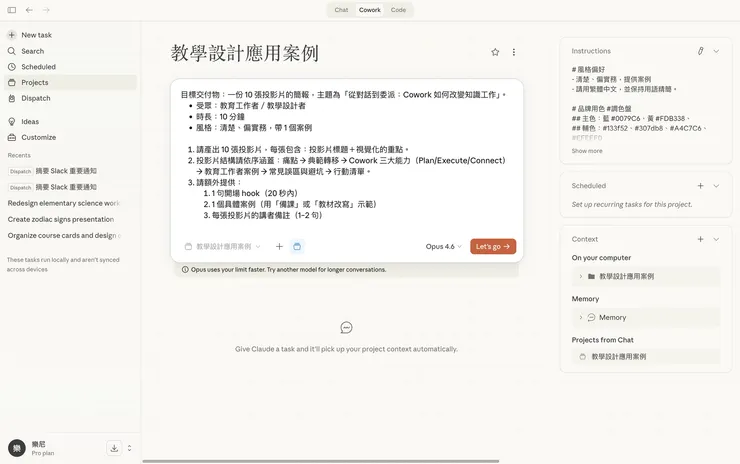Viewport: 740px width, 464px height.
Task: Switch to the Code tab
Action: [398, 10]
